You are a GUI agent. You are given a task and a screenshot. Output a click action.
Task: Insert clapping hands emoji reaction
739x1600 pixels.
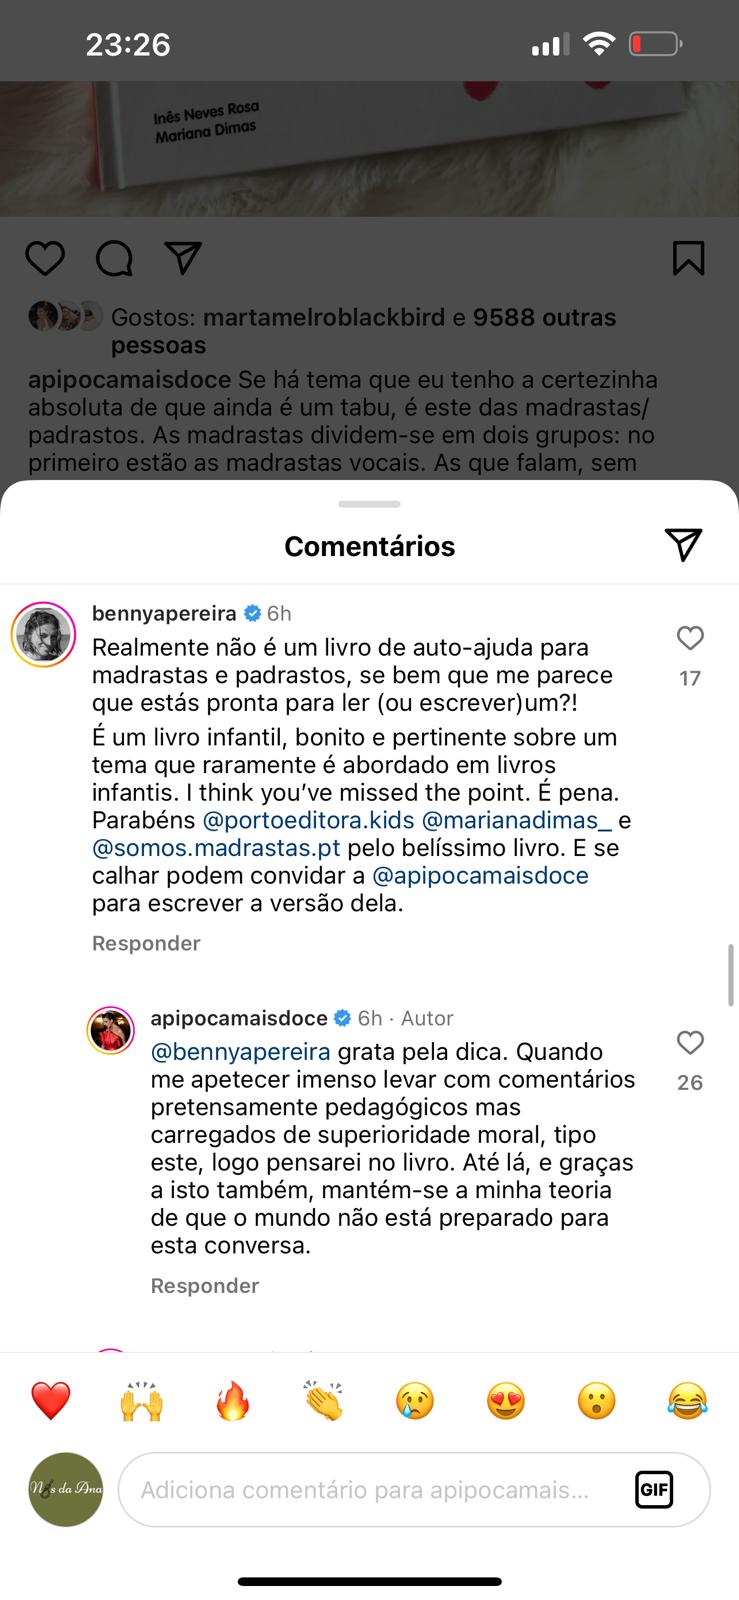[323, 1401]
